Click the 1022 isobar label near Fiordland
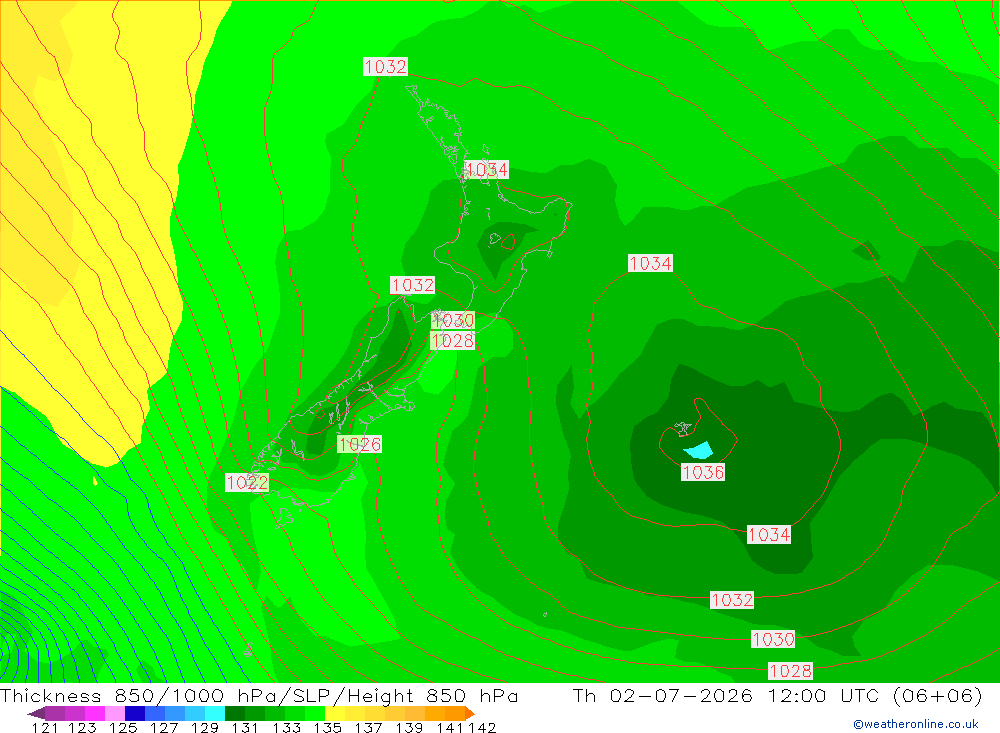Viewport: 1000px width, 733px height. (x=247, y=482)
